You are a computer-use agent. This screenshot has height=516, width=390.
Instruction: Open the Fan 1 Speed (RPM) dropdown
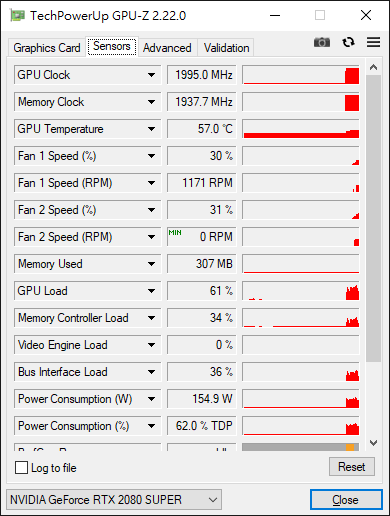[151, 183]
